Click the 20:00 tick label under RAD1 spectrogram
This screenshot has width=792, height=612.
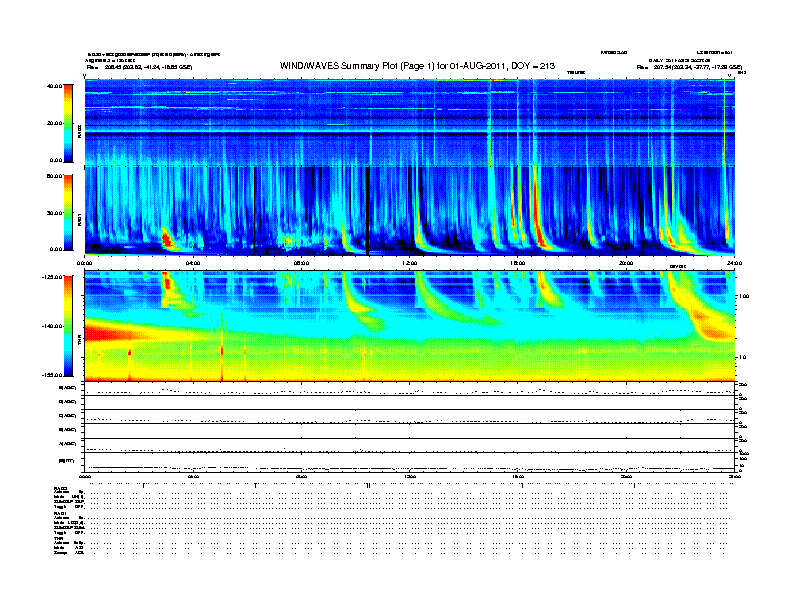[626, 263]
